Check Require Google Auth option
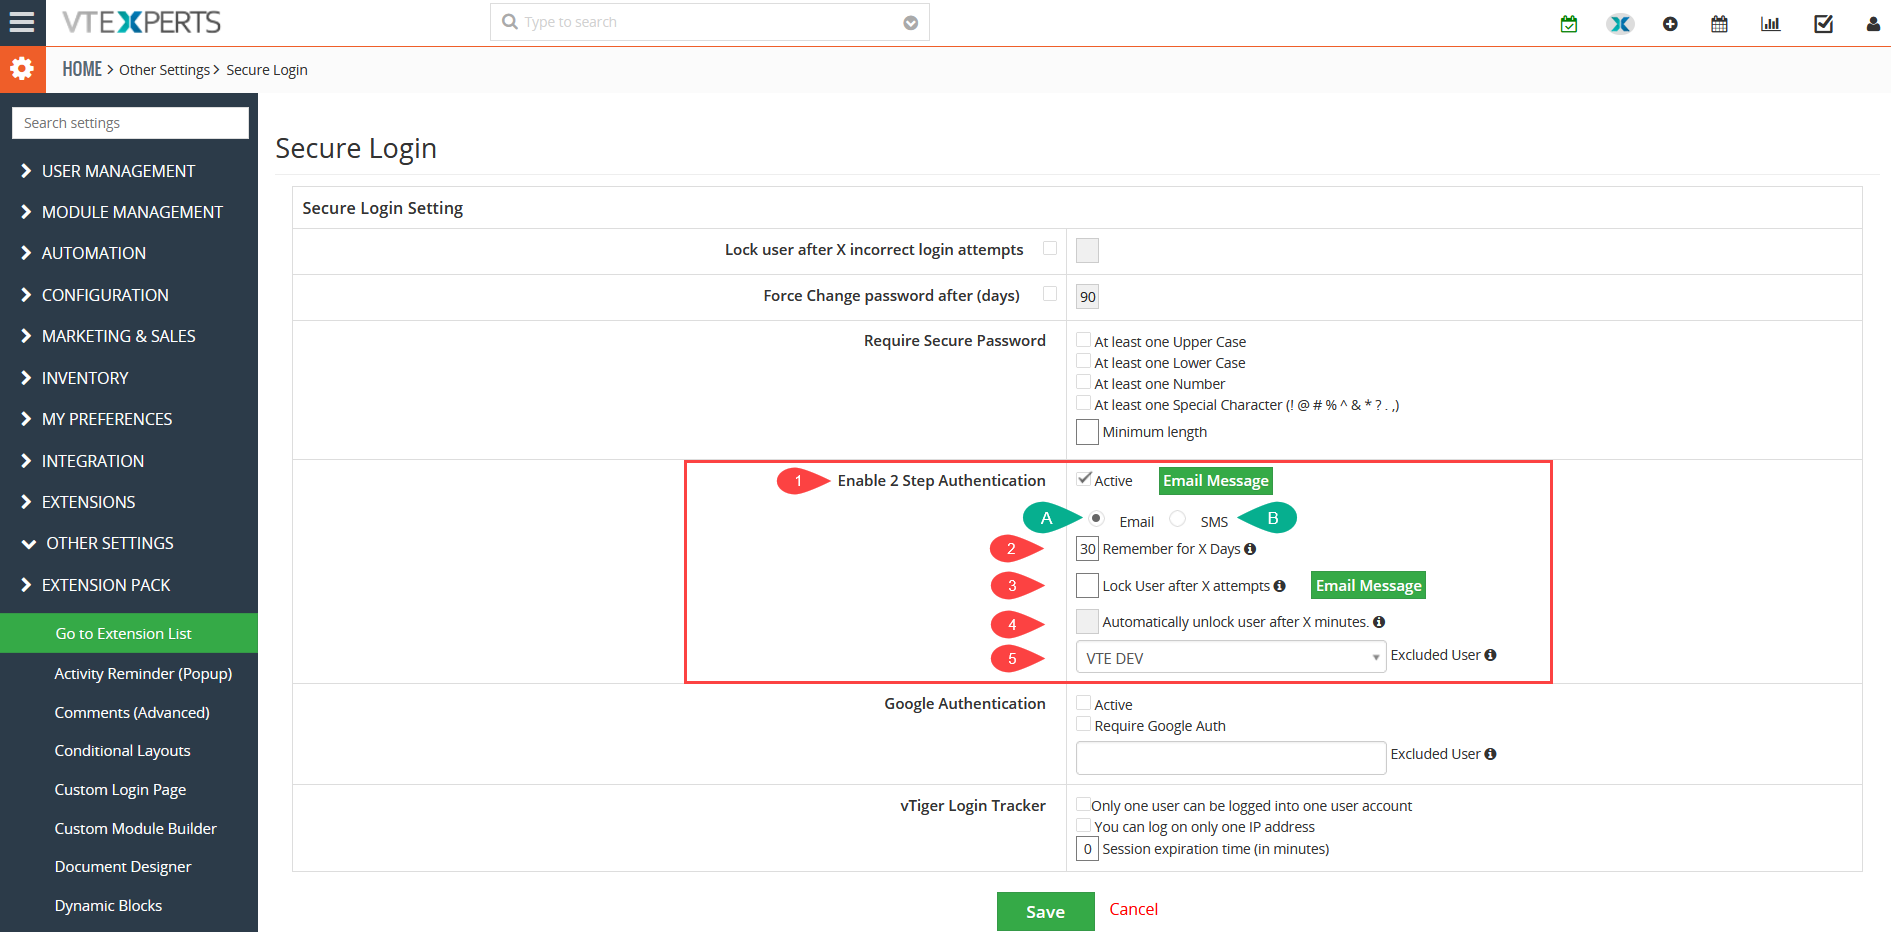Screen dimensions: 1891x932 click(1083, 724)
